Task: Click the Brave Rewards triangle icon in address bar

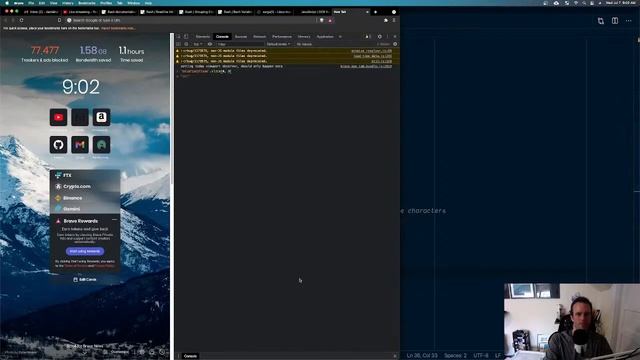Action: (x=330, y=20)
